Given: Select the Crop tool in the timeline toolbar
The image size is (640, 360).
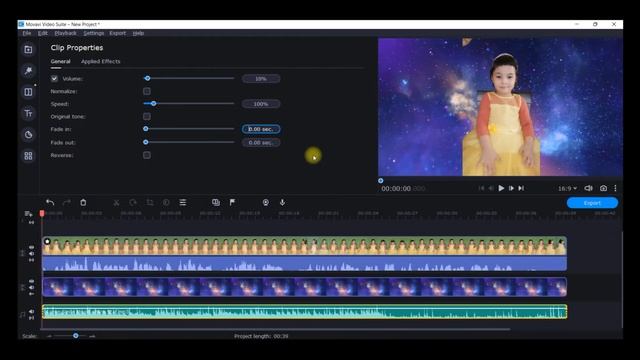Looking at the screenshot, I should pyautogui.click(x=150, y=202).
